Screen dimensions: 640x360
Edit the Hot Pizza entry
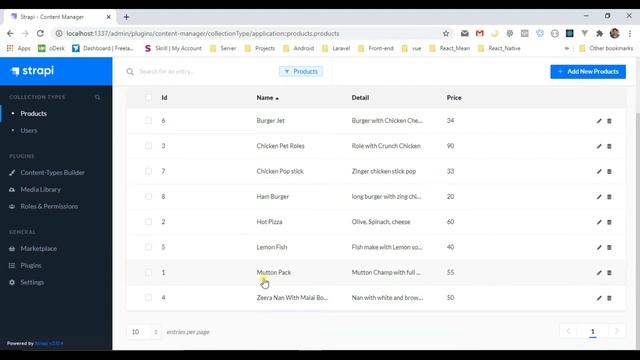[x=599, y=222]
